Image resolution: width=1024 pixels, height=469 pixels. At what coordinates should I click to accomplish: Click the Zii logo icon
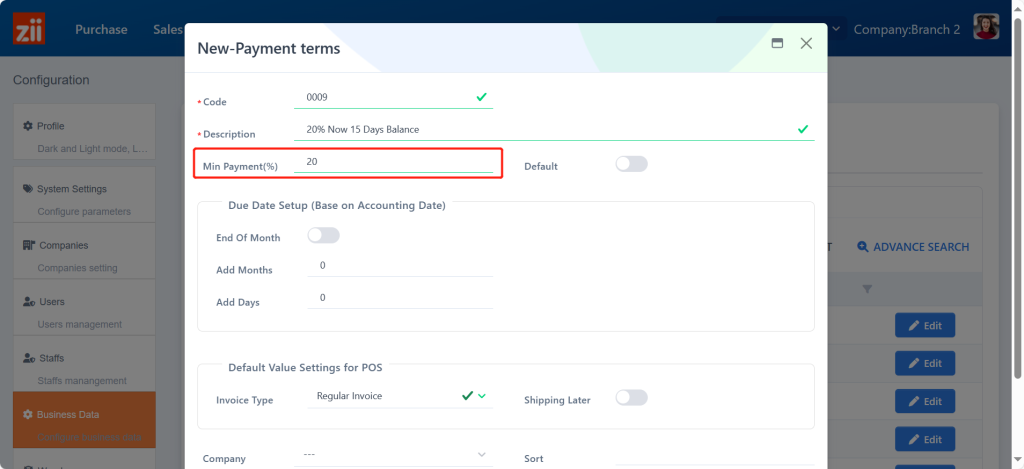[x=29, y=29]
